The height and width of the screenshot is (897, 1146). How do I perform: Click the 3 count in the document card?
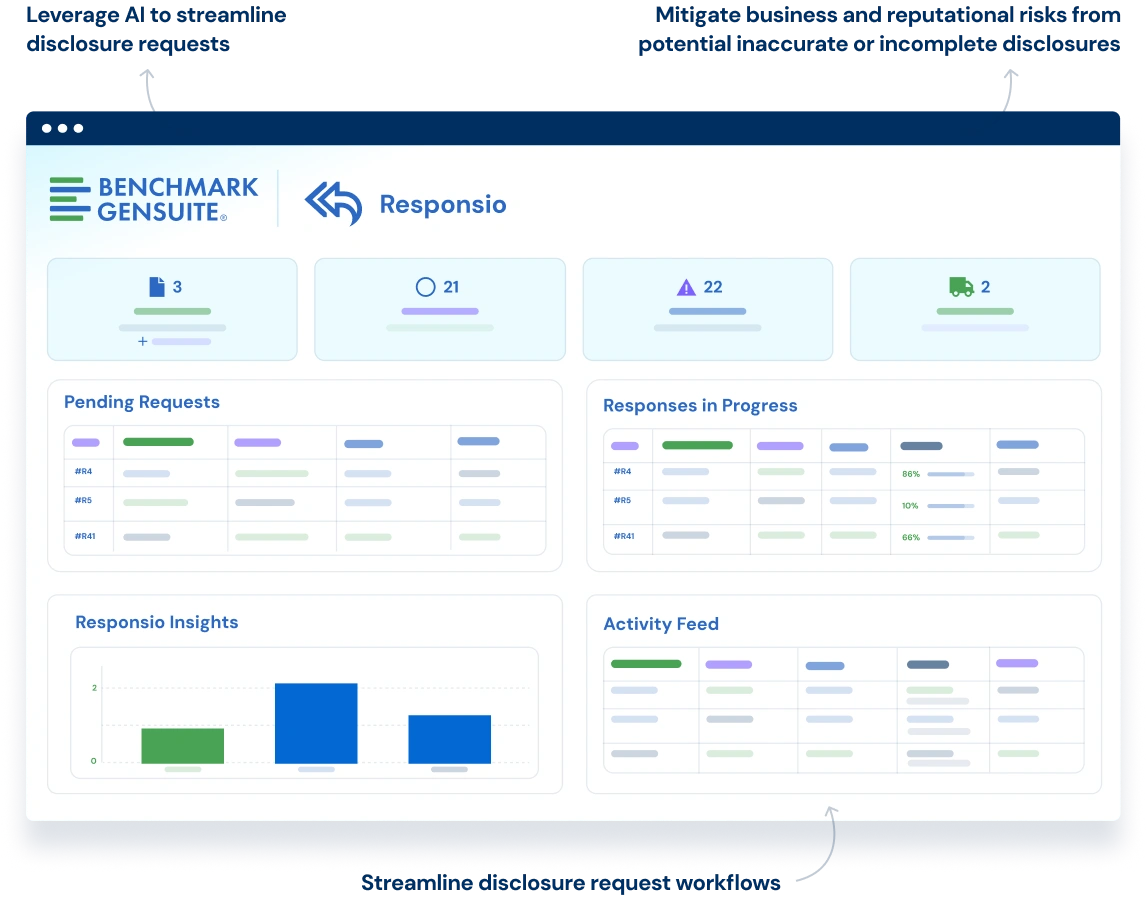(177, 287)
